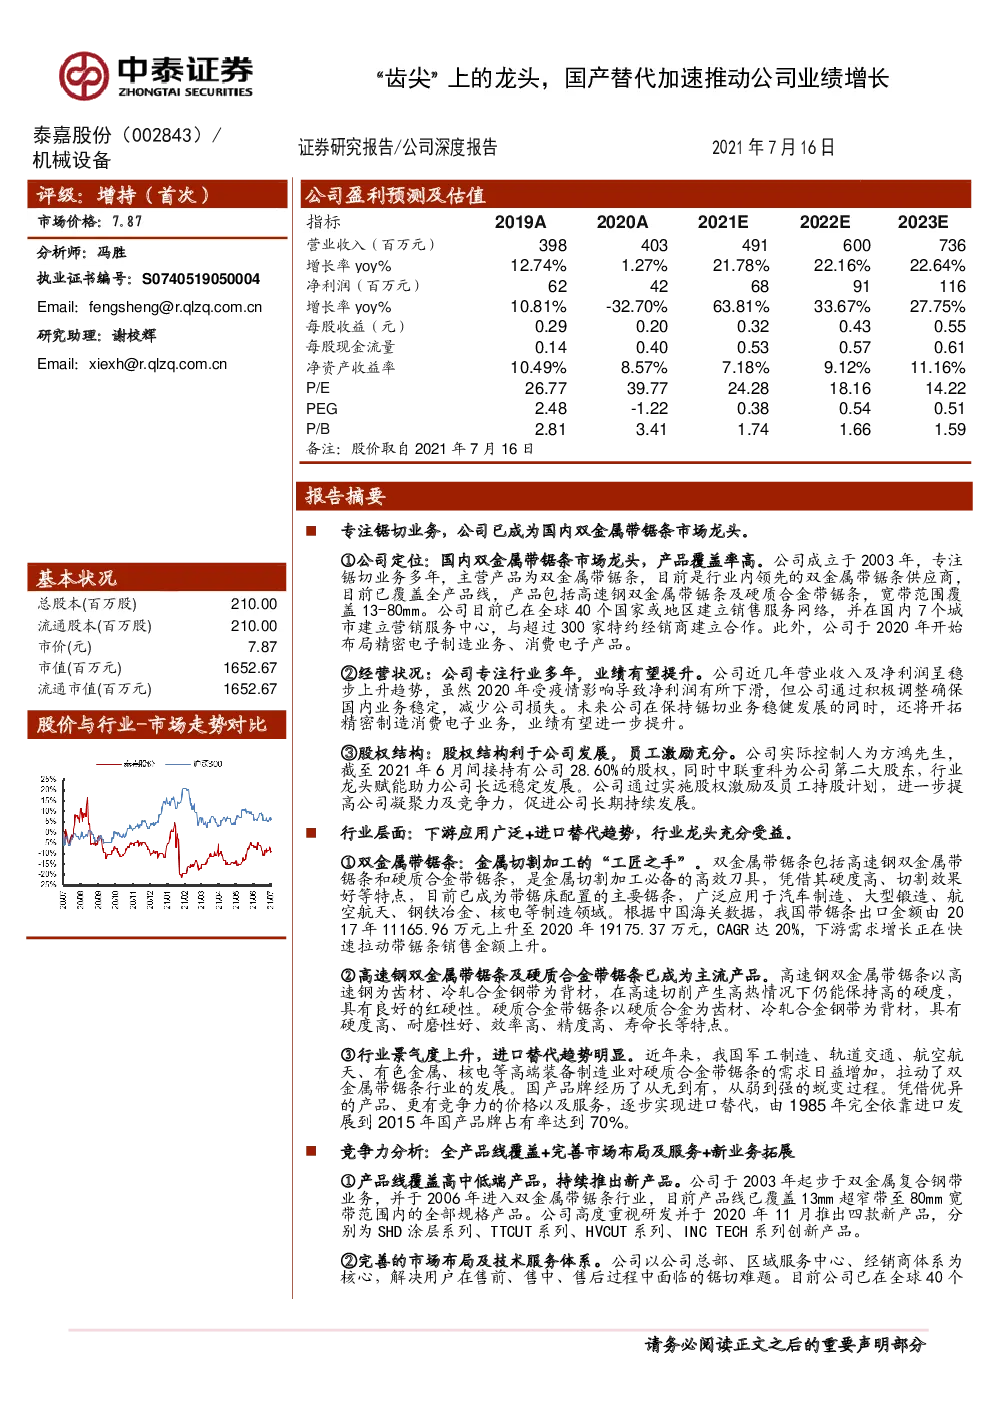Click the 2019A column header
This screenshot has height=1403, width=992.
pos(521,222)
